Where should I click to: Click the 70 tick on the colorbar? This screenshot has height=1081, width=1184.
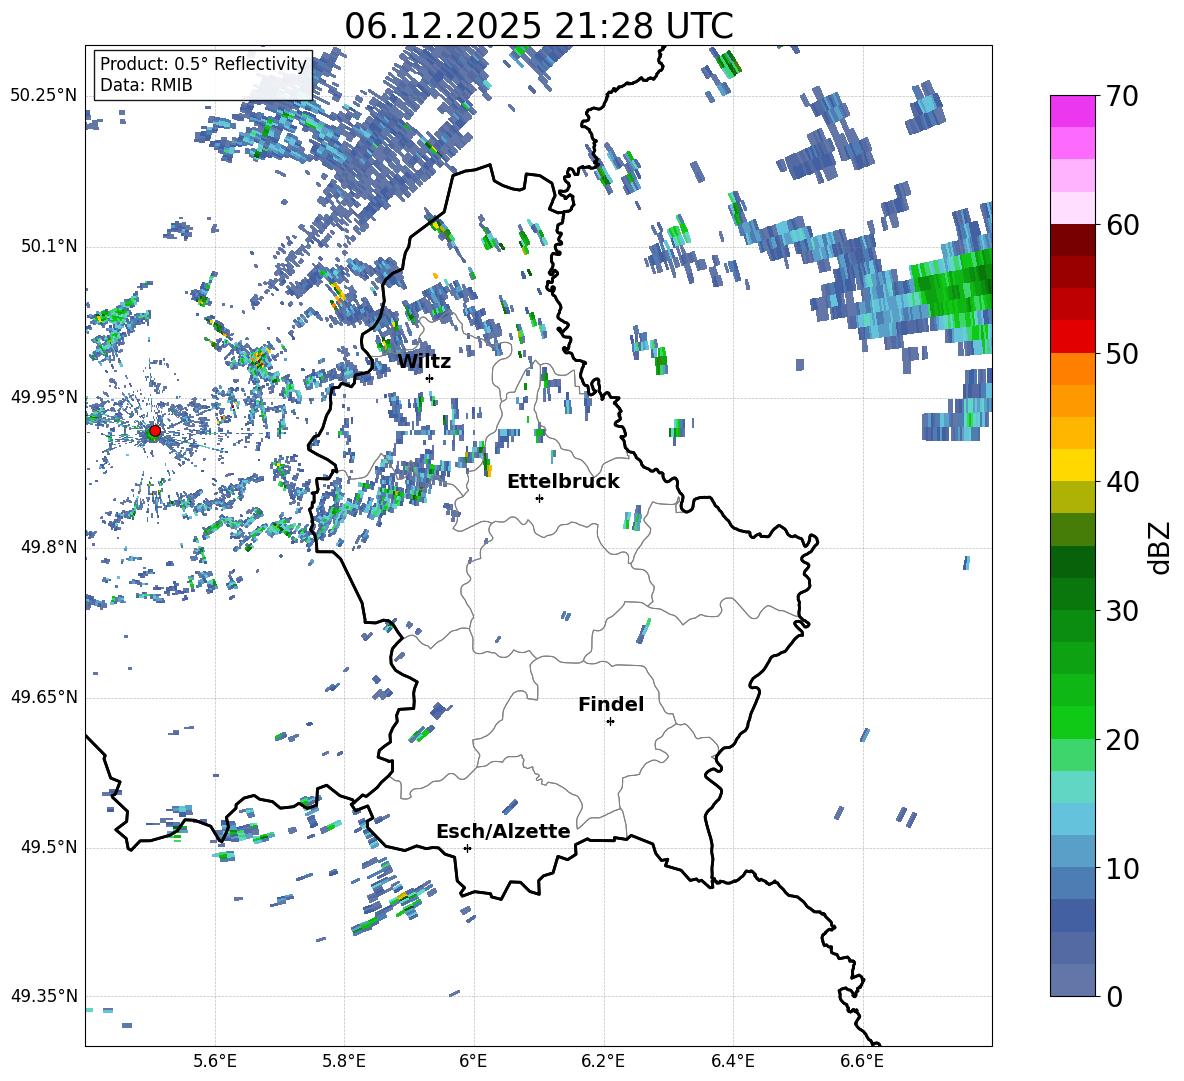point(1121,96)
